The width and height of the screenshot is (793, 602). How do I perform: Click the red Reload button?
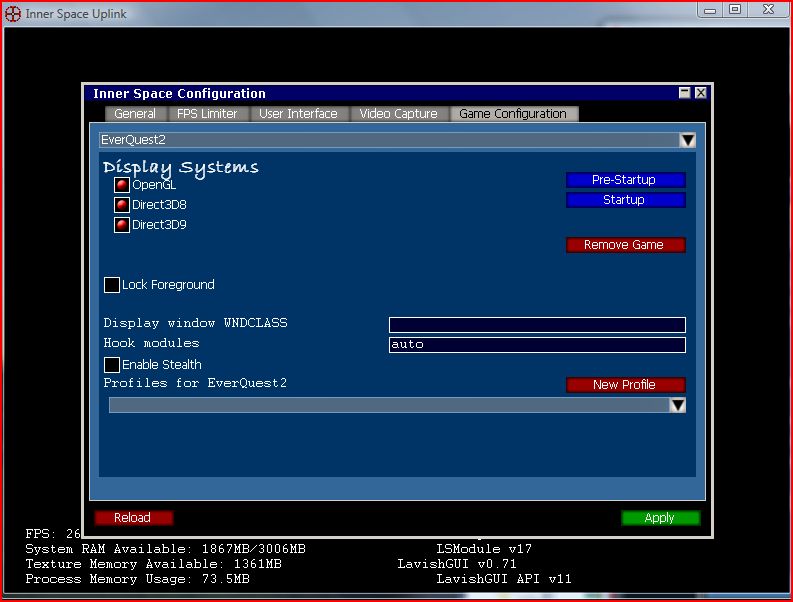coord(134,518)
